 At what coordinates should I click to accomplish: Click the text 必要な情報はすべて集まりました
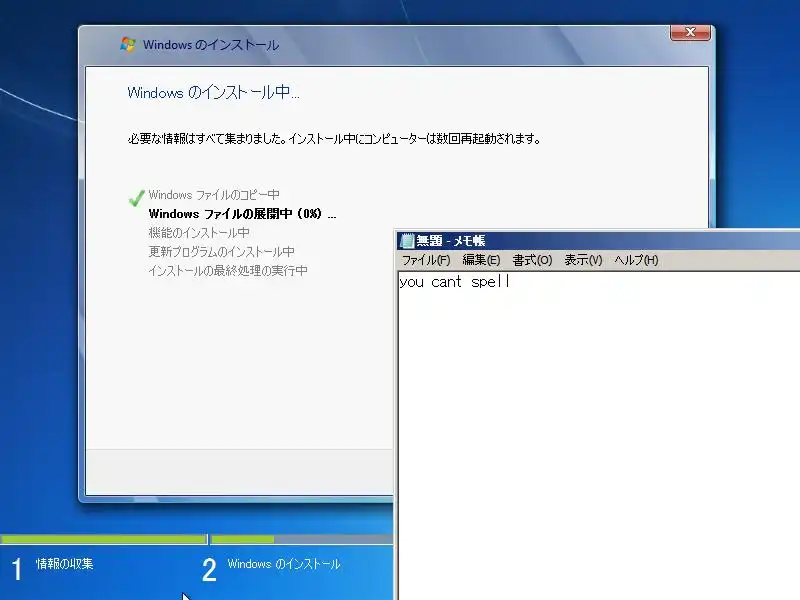207,138
